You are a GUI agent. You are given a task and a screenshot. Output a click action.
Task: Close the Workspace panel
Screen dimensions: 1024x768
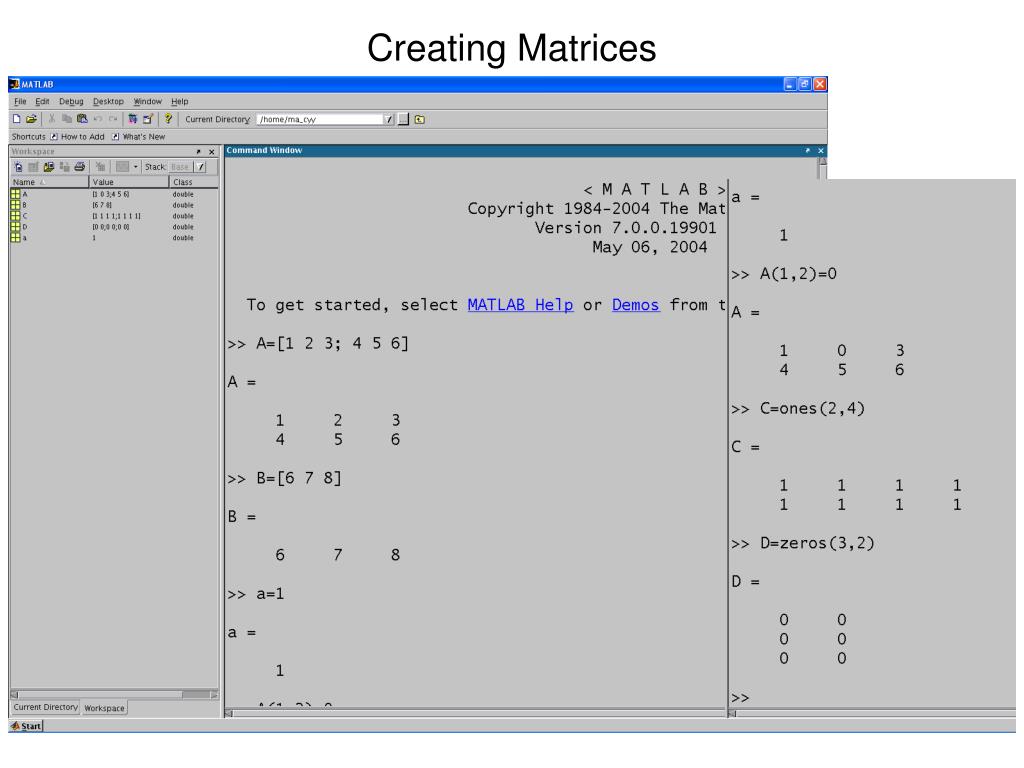pyautogui.click(x=212, y=152)
